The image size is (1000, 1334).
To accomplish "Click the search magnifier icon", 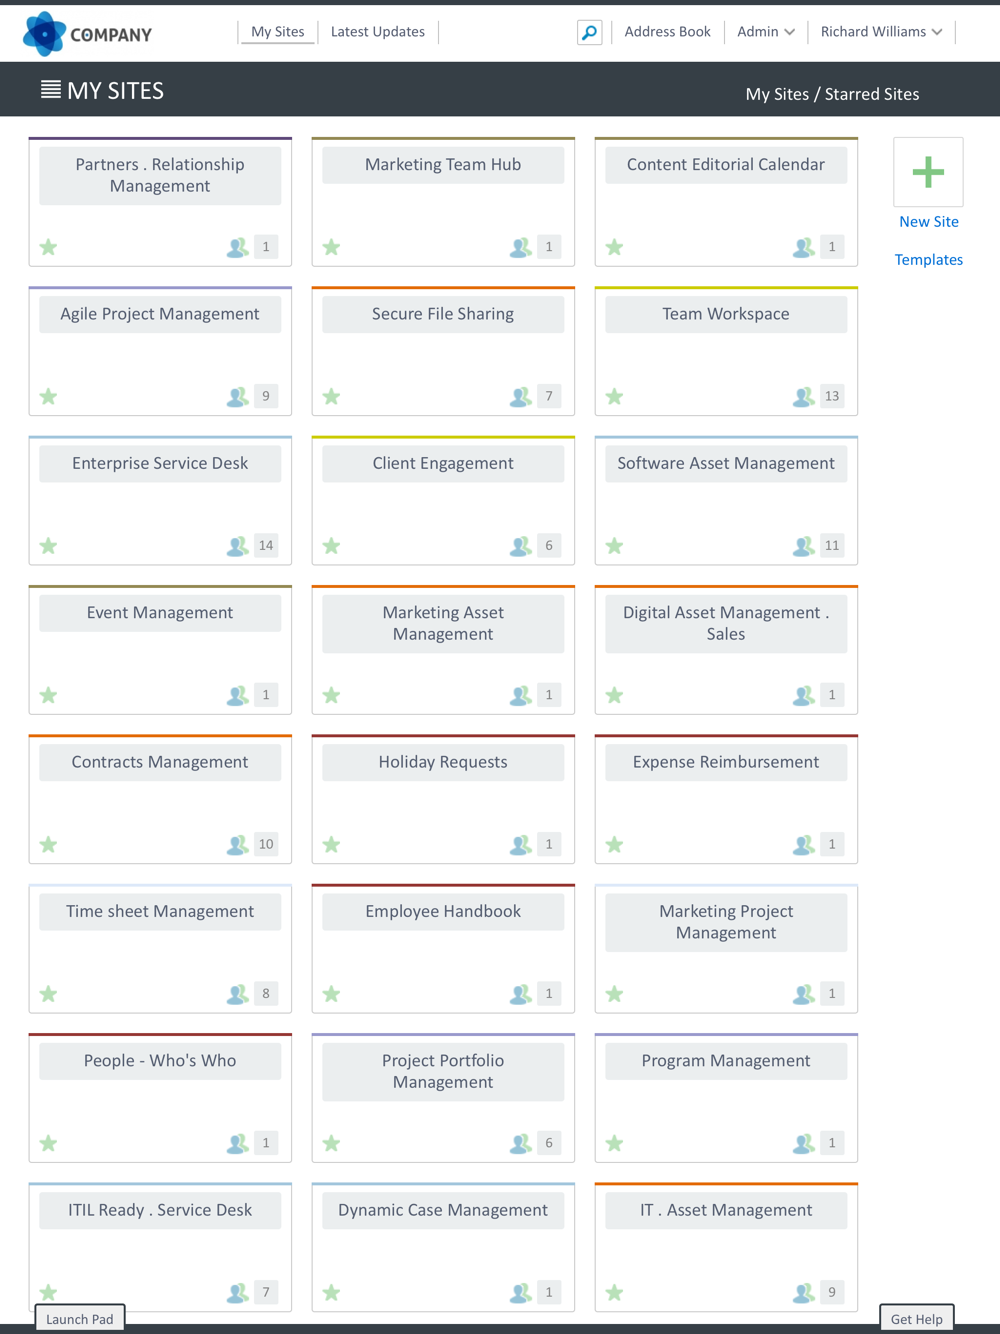I will click(x=590, y=33).
